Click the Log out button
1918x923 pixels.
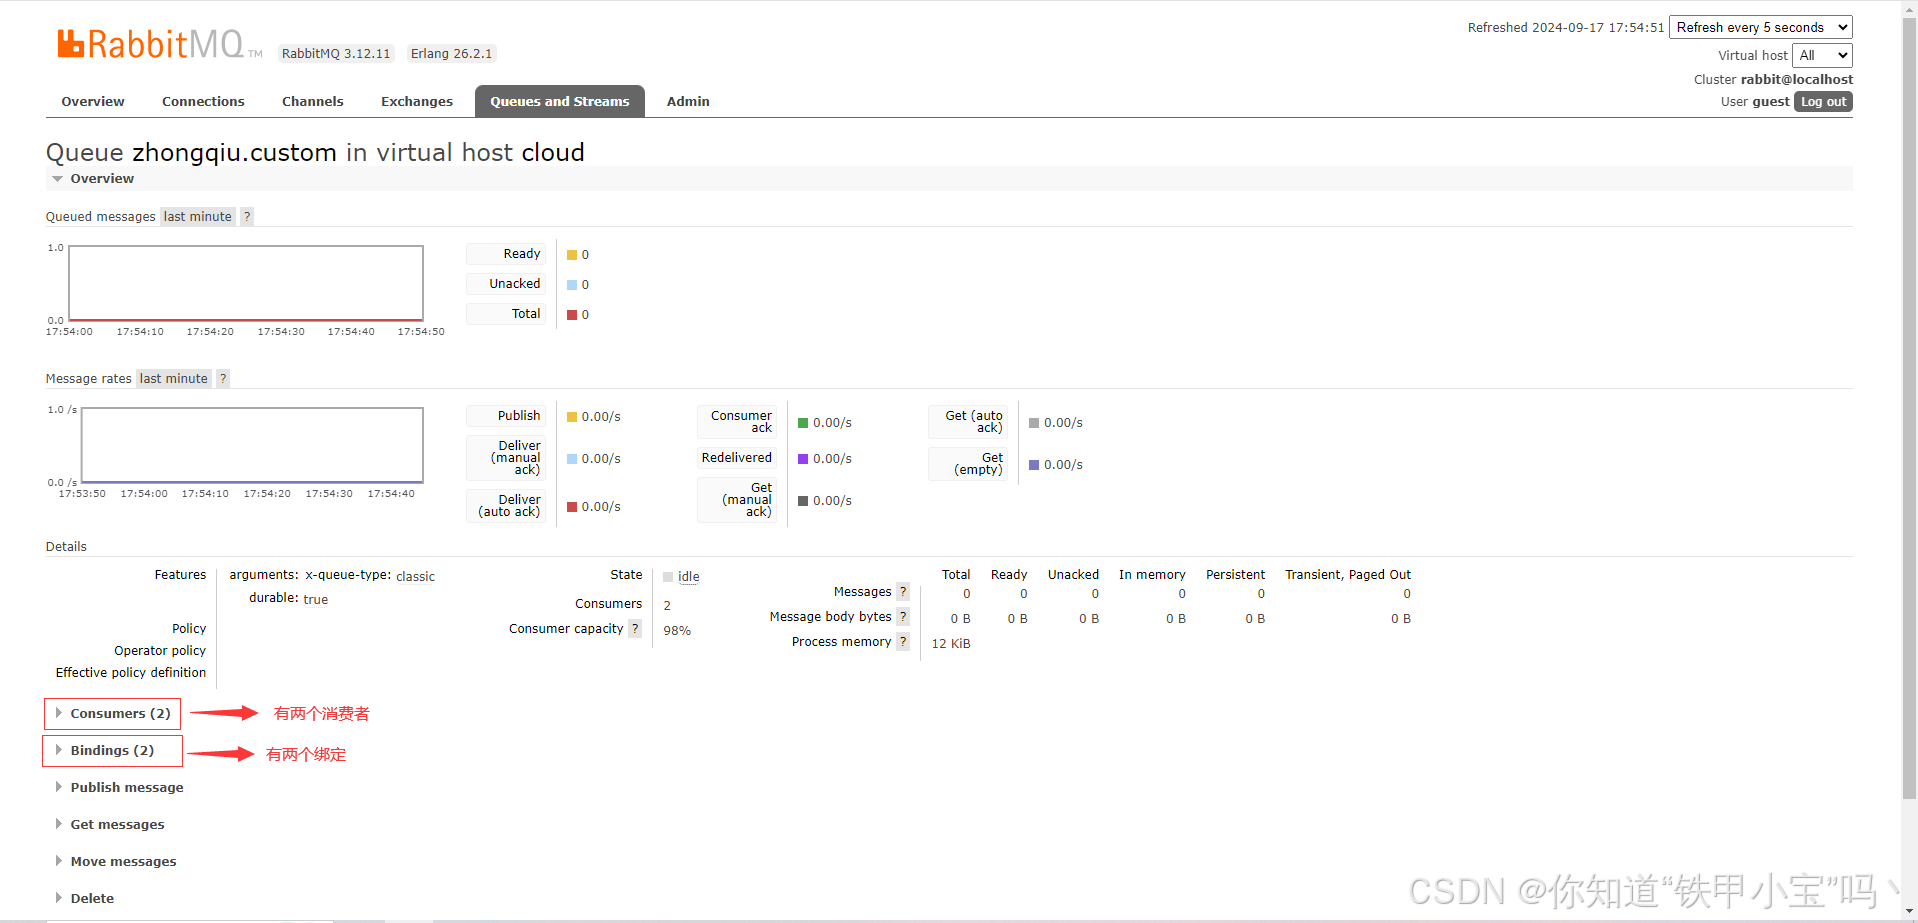1823,102
